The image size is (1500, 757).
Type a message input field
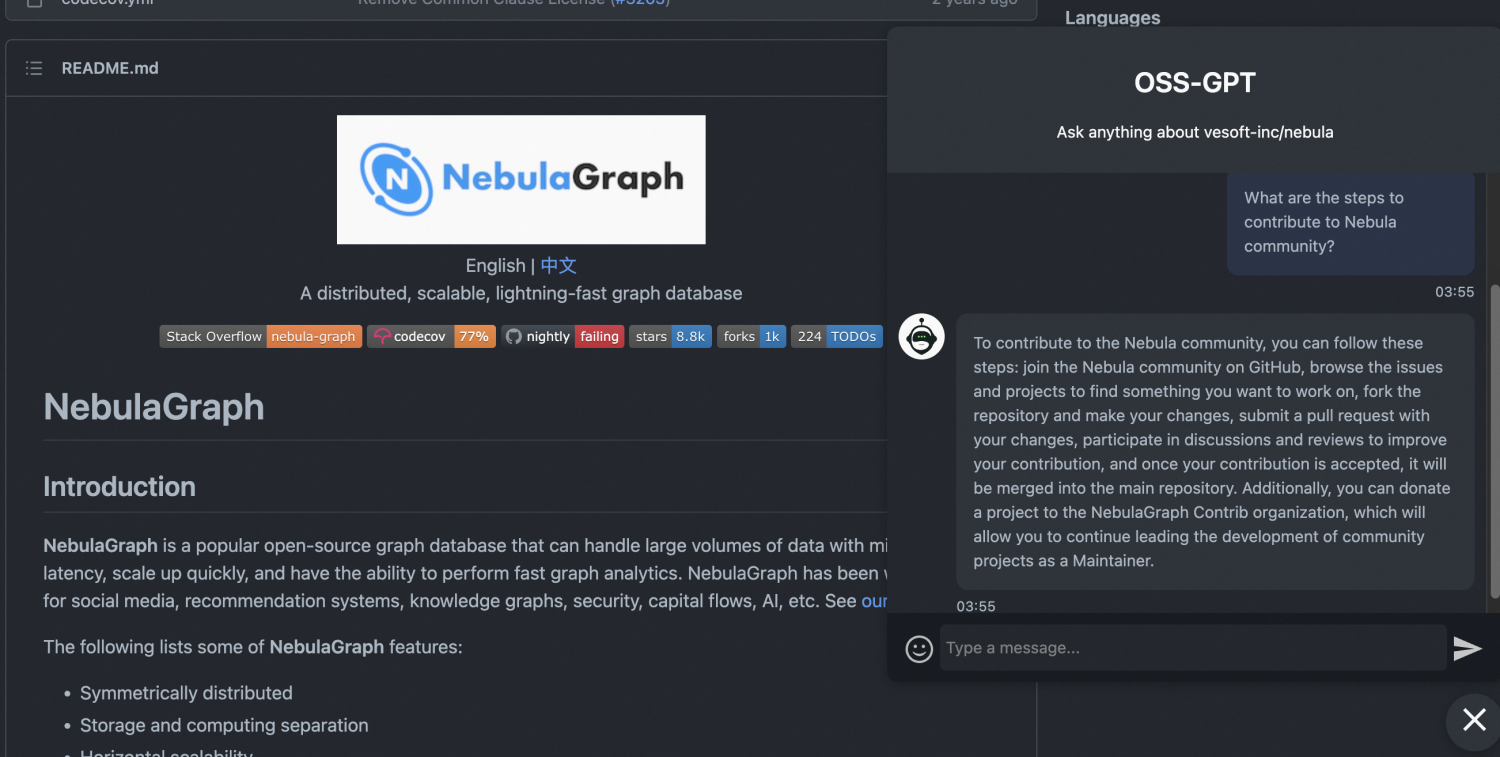[1193, 648]
